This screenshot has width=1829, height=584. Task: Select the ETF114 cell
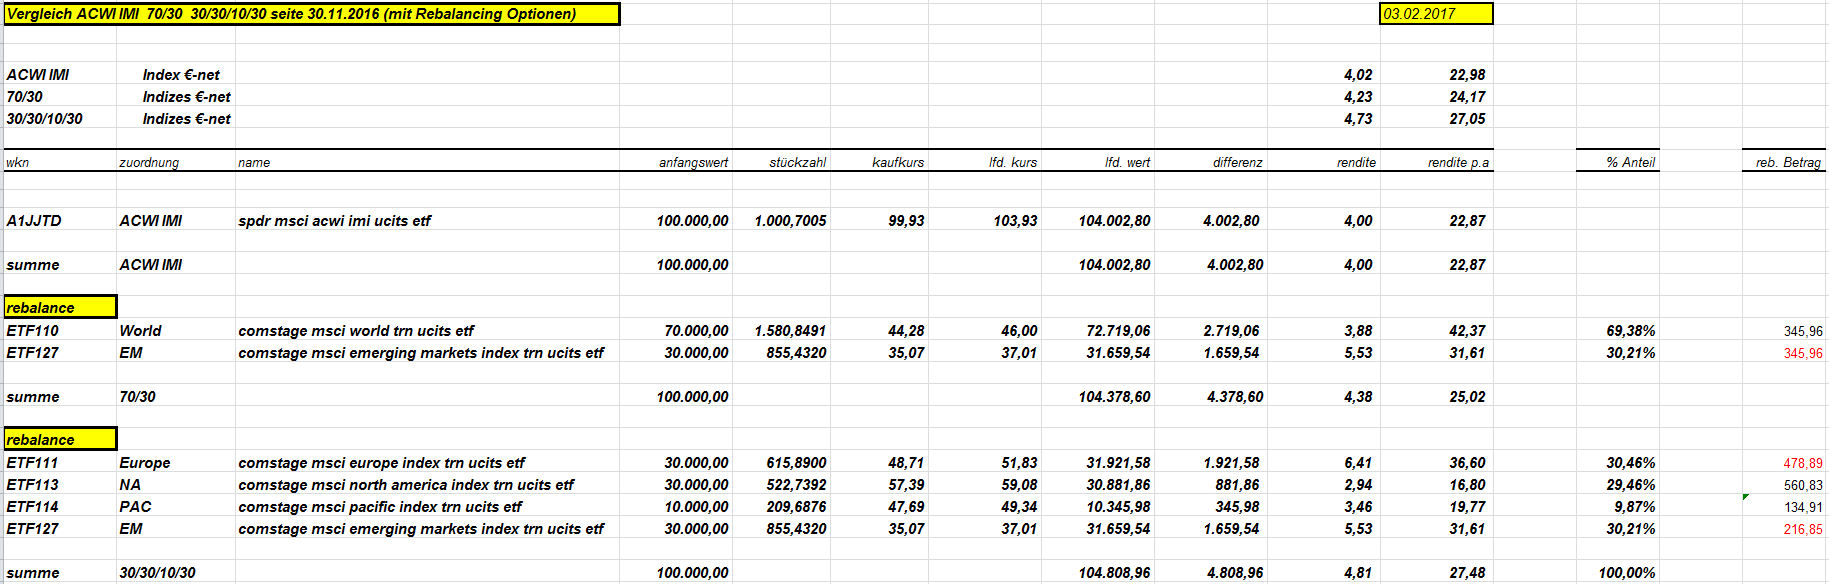[x=32, y=507]
